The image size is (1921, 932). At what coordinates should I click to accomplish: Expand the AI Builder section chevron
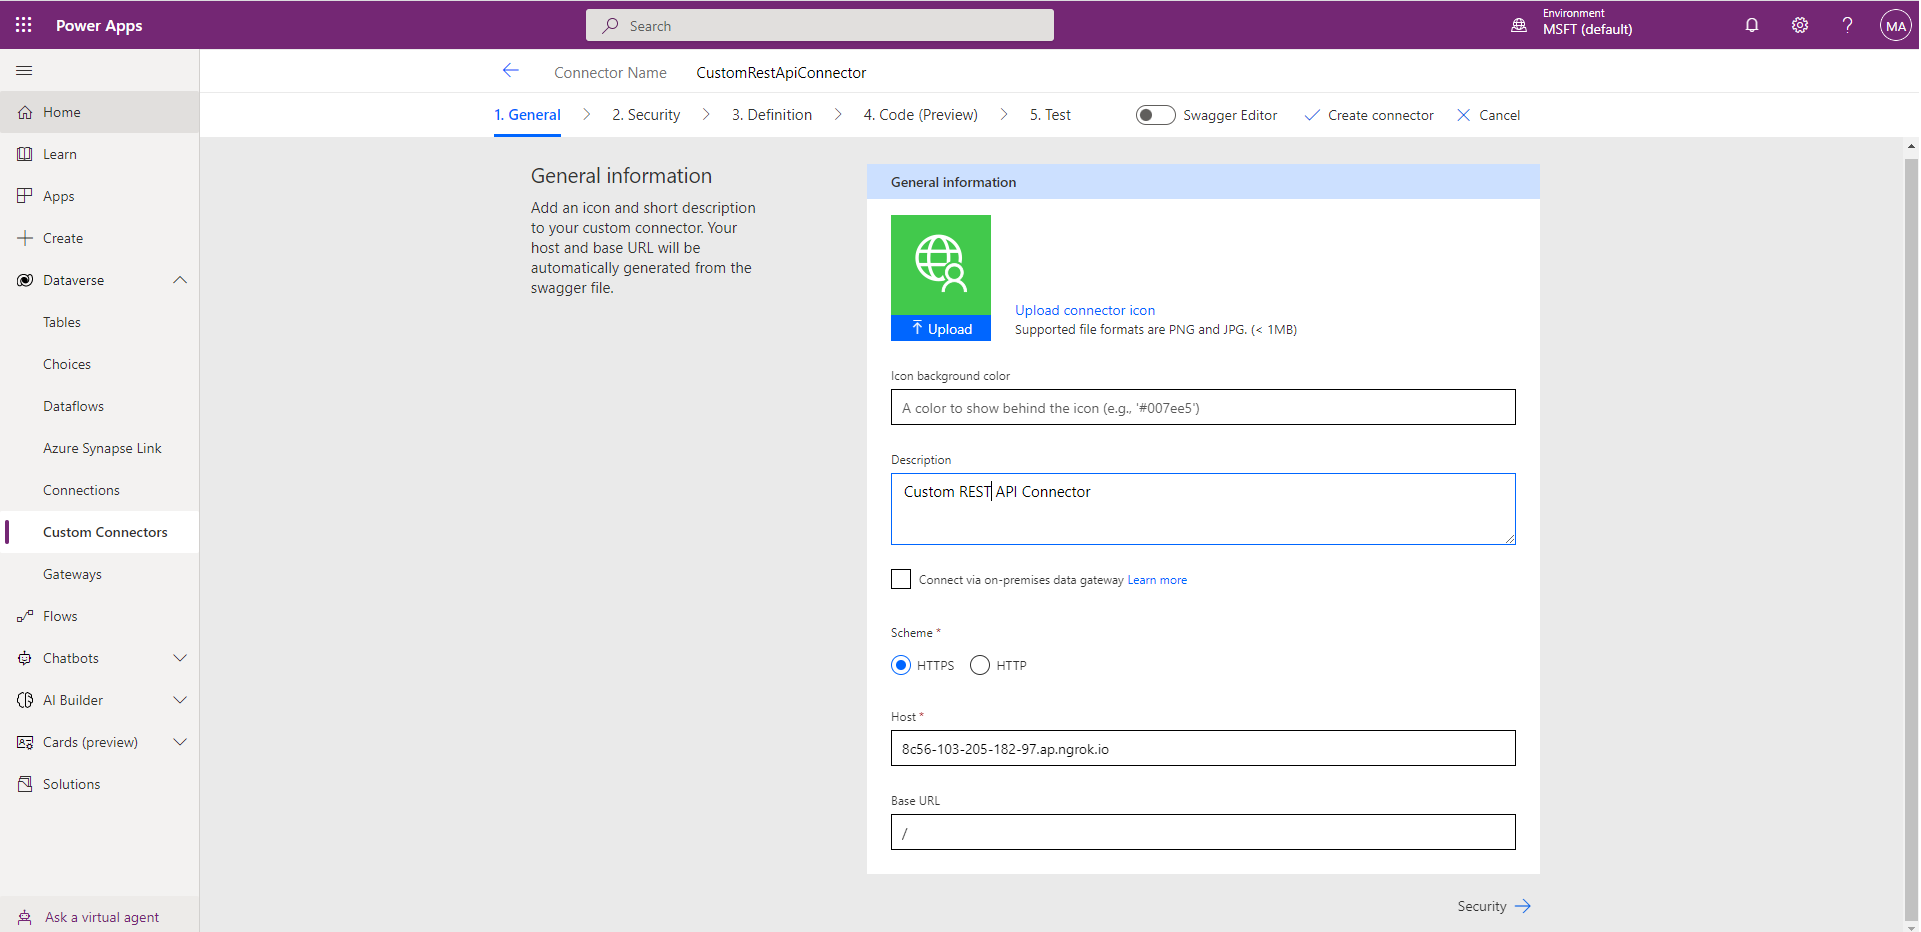(x=180, y=700)
